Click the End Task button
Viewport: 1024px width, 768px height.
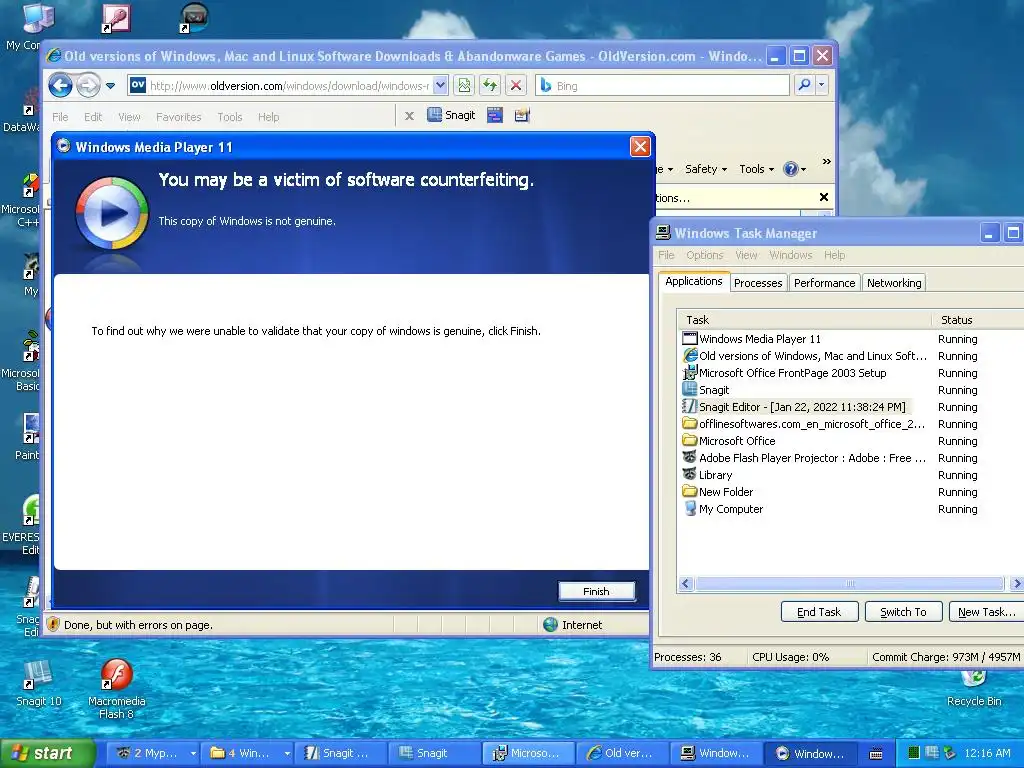click(x=818, y=612)
